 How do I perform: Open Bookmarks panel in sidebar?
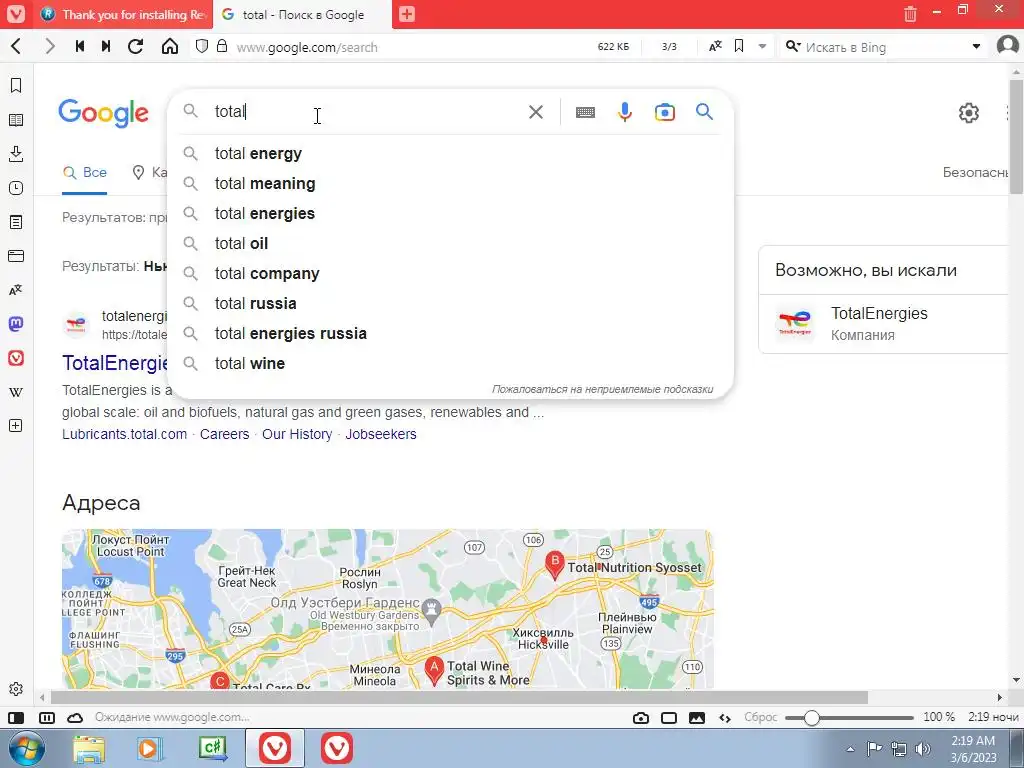tap(16, 86)
